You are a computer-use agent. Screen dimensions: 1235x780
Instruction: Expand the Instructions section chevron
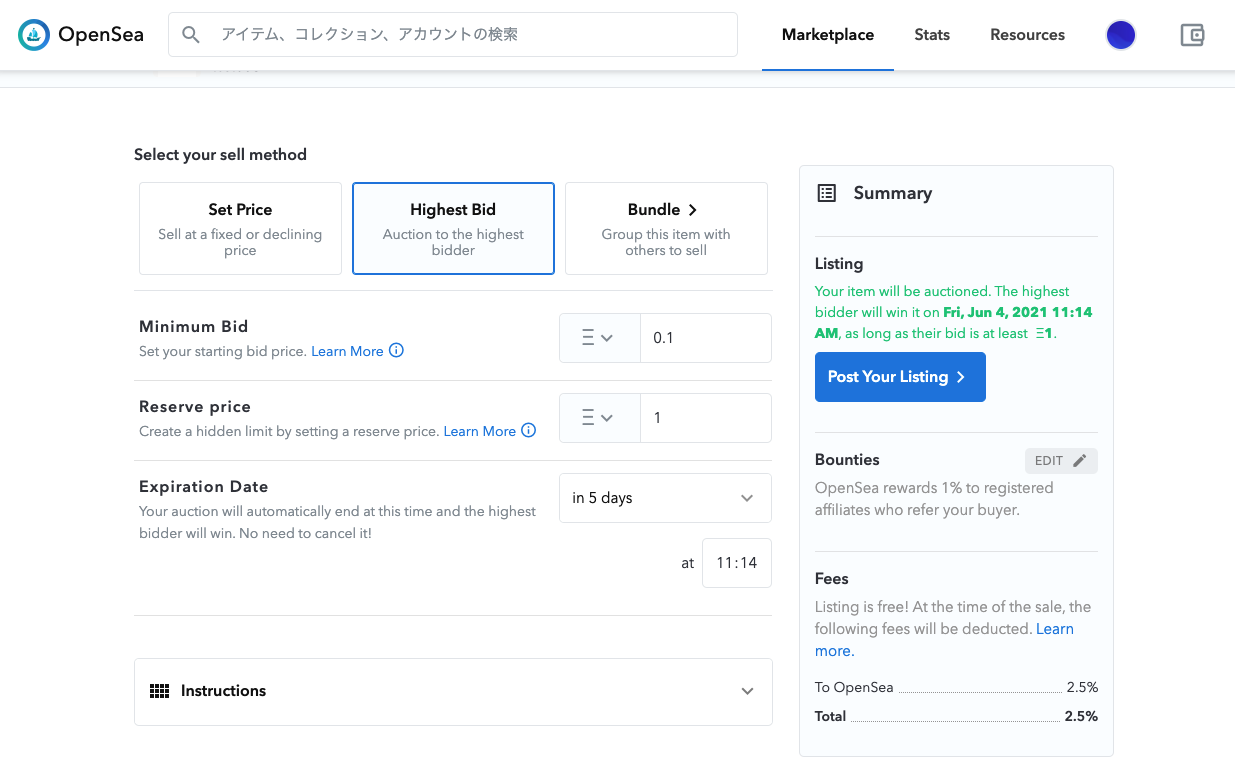747,691
